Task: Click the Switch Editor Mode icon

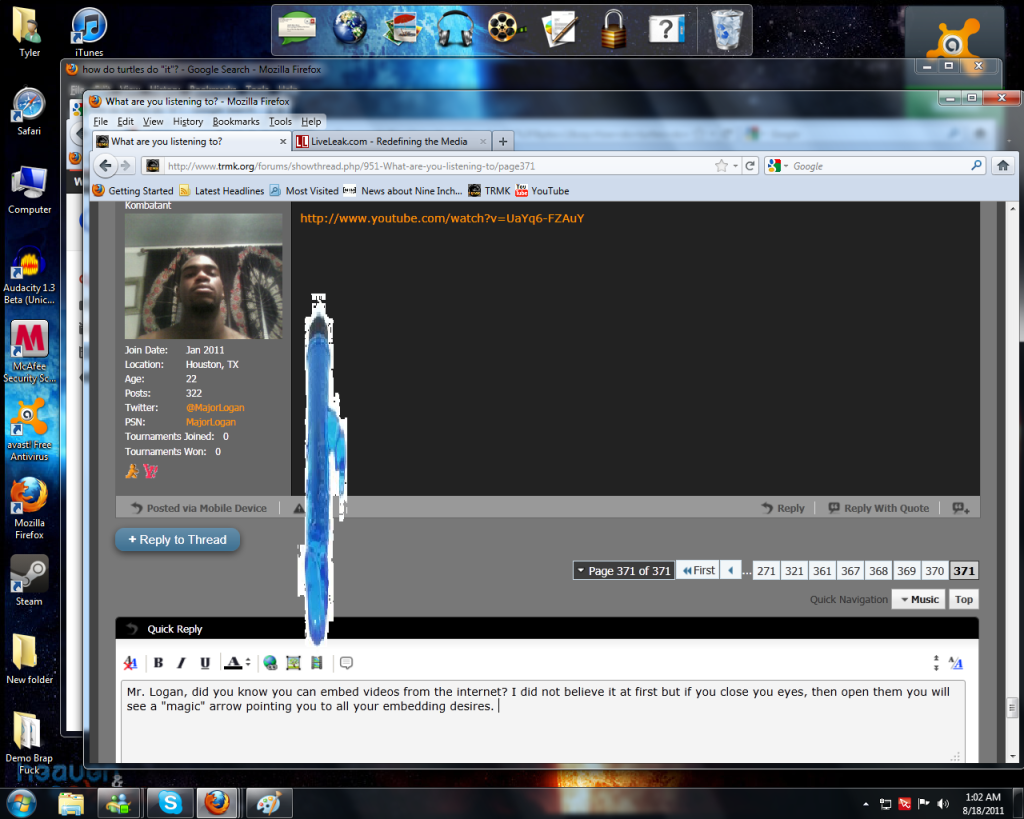Action: click(x=955, y=663)
